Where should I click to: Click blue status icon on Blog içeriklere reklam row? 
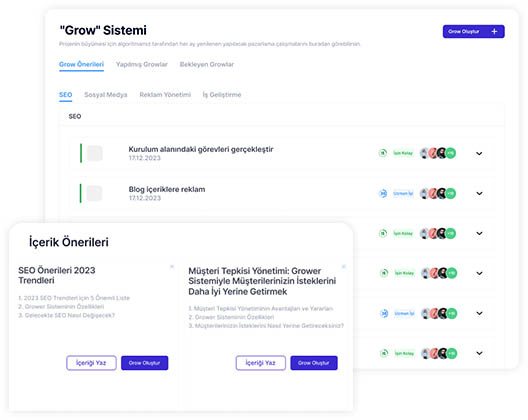[383, 193]
